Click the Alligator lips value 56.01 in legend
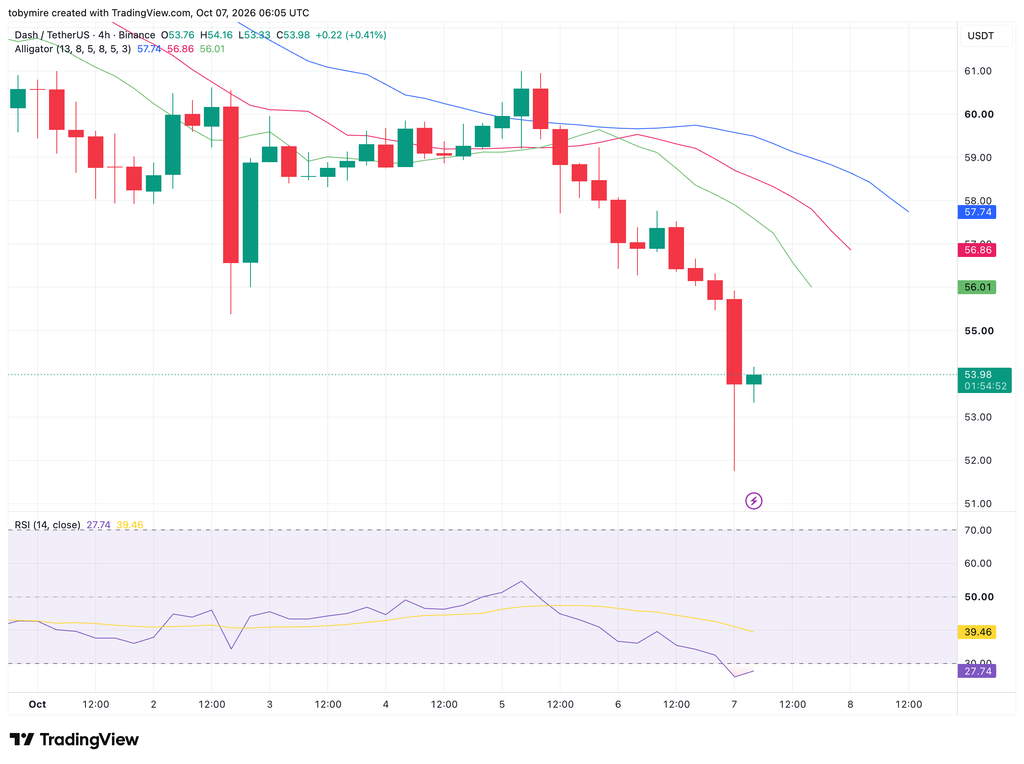 point(212,49)
